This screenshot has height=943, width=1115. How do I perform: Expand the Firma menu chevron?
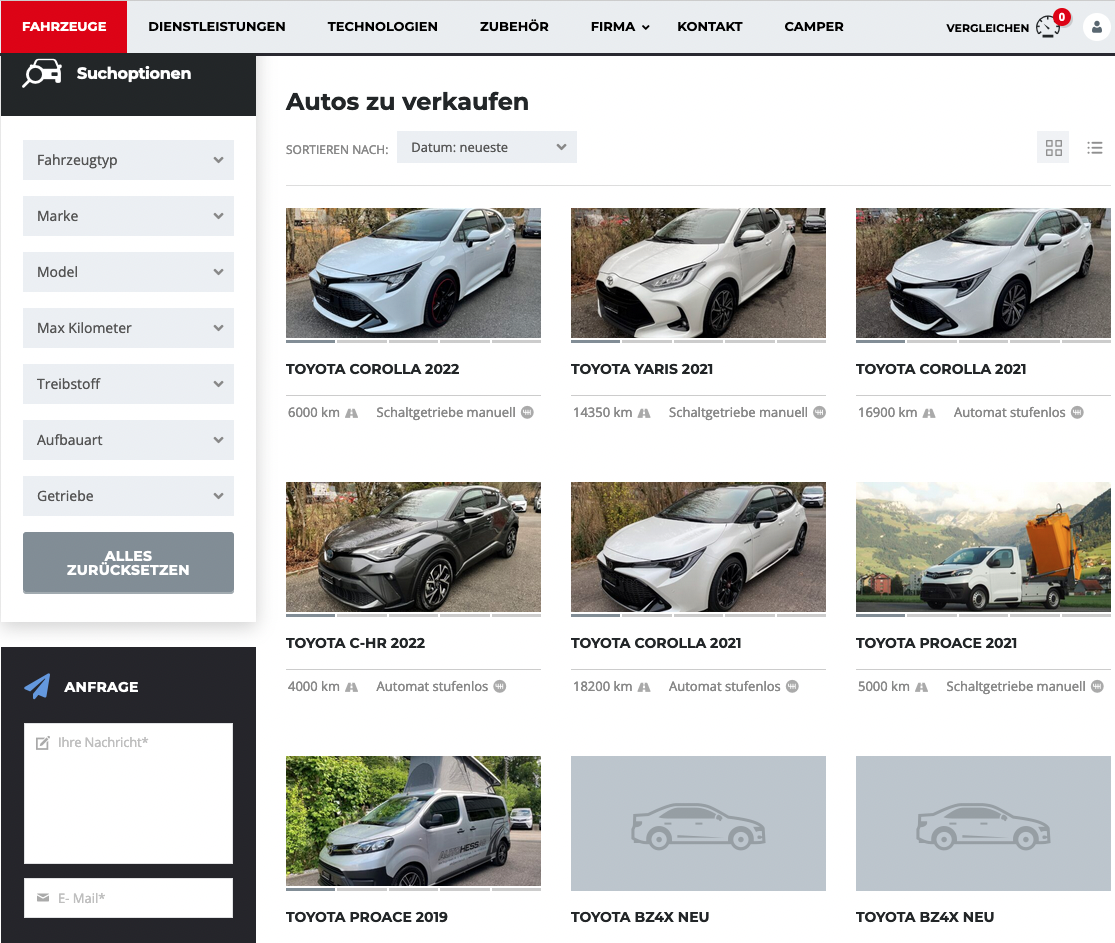(646, 27)
